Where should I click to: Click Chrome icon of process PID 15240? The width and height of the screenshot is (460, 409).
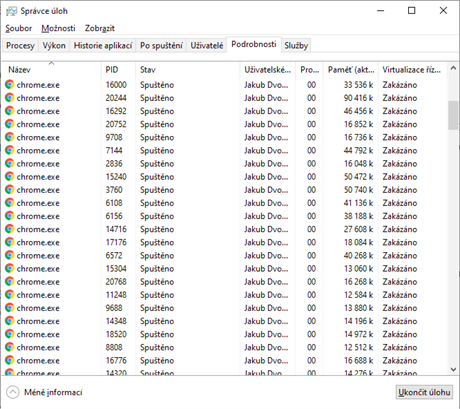tap(10, 176)
